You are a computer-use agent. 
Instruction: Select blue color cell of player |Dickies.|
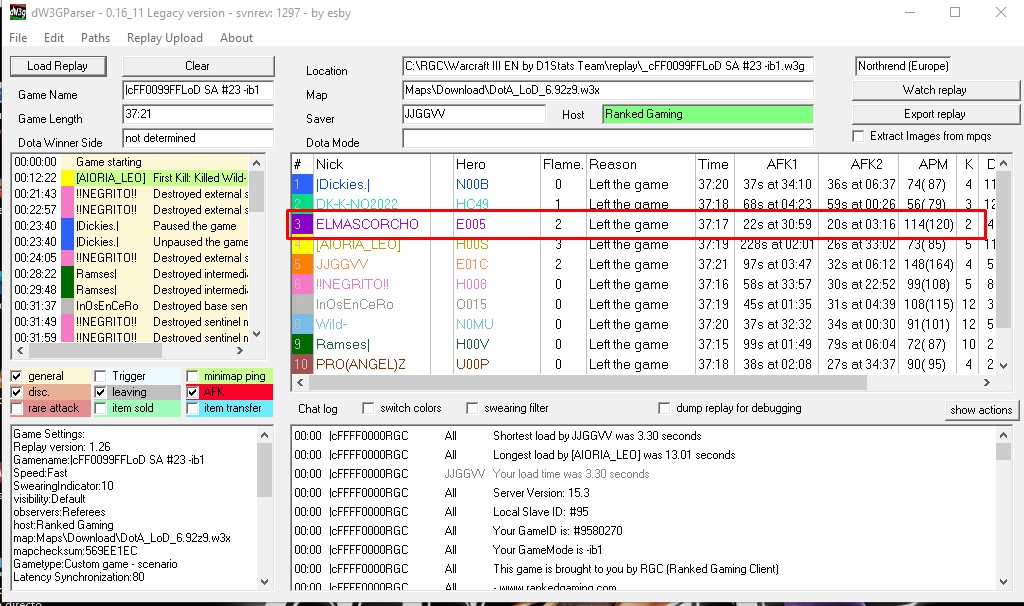click(x=301, y=185)
